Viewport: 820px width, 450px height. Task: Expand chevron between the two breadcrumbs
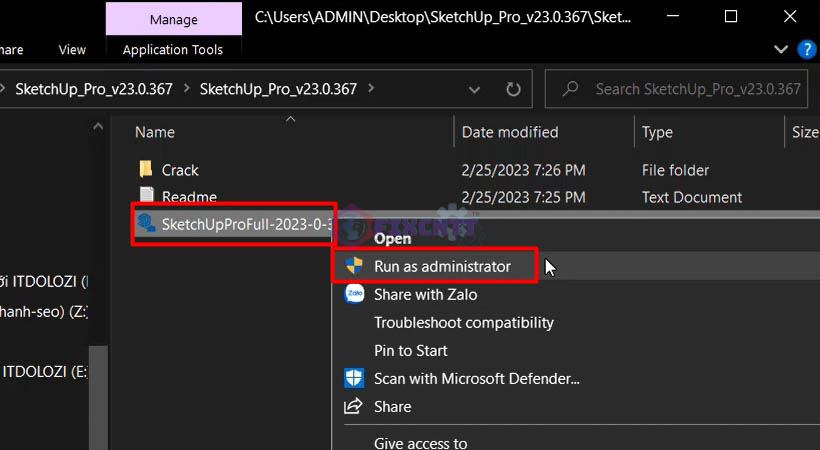click(187, 88)
